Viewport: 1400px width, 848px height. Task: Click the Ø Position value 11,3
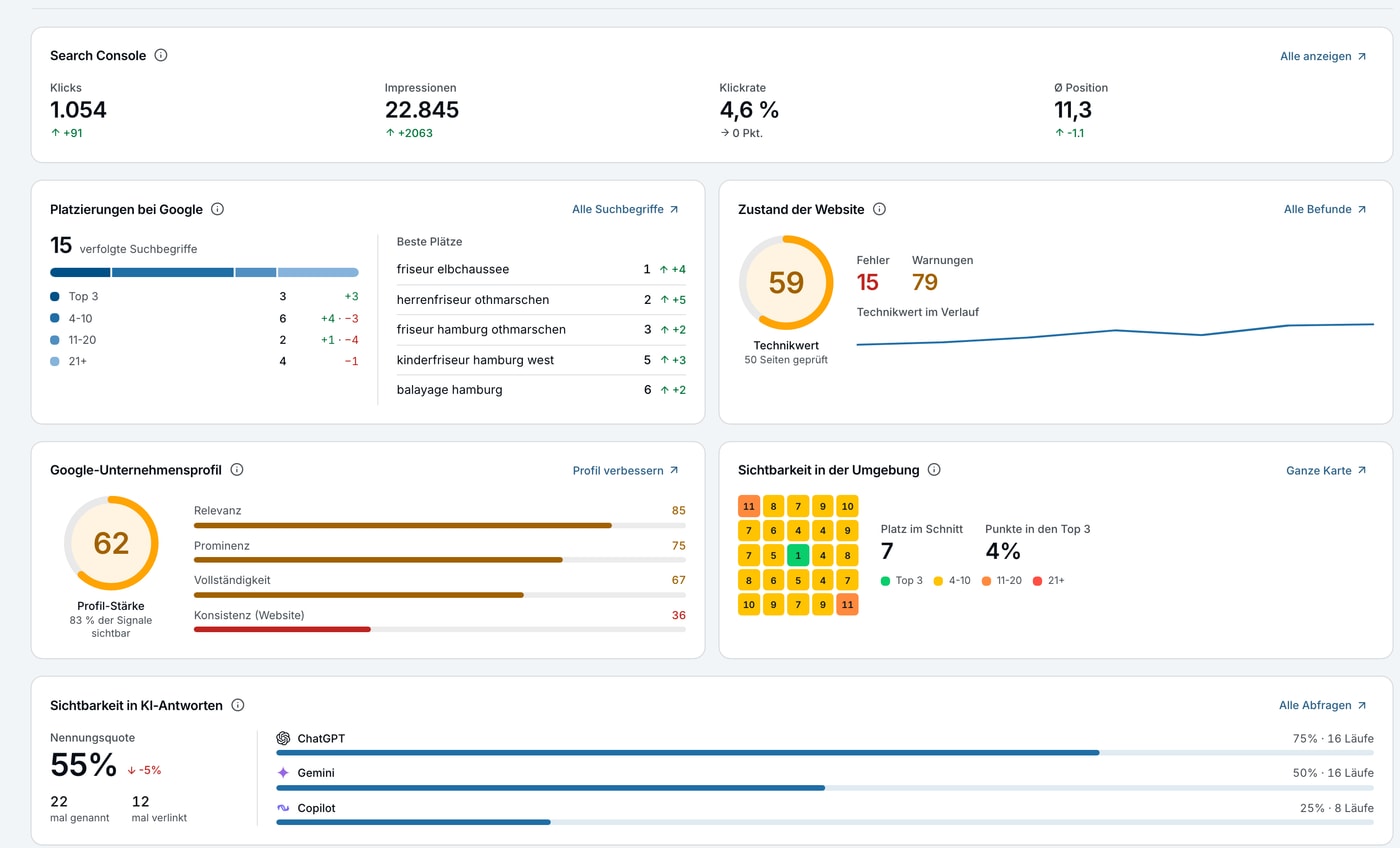point(1073,110)
